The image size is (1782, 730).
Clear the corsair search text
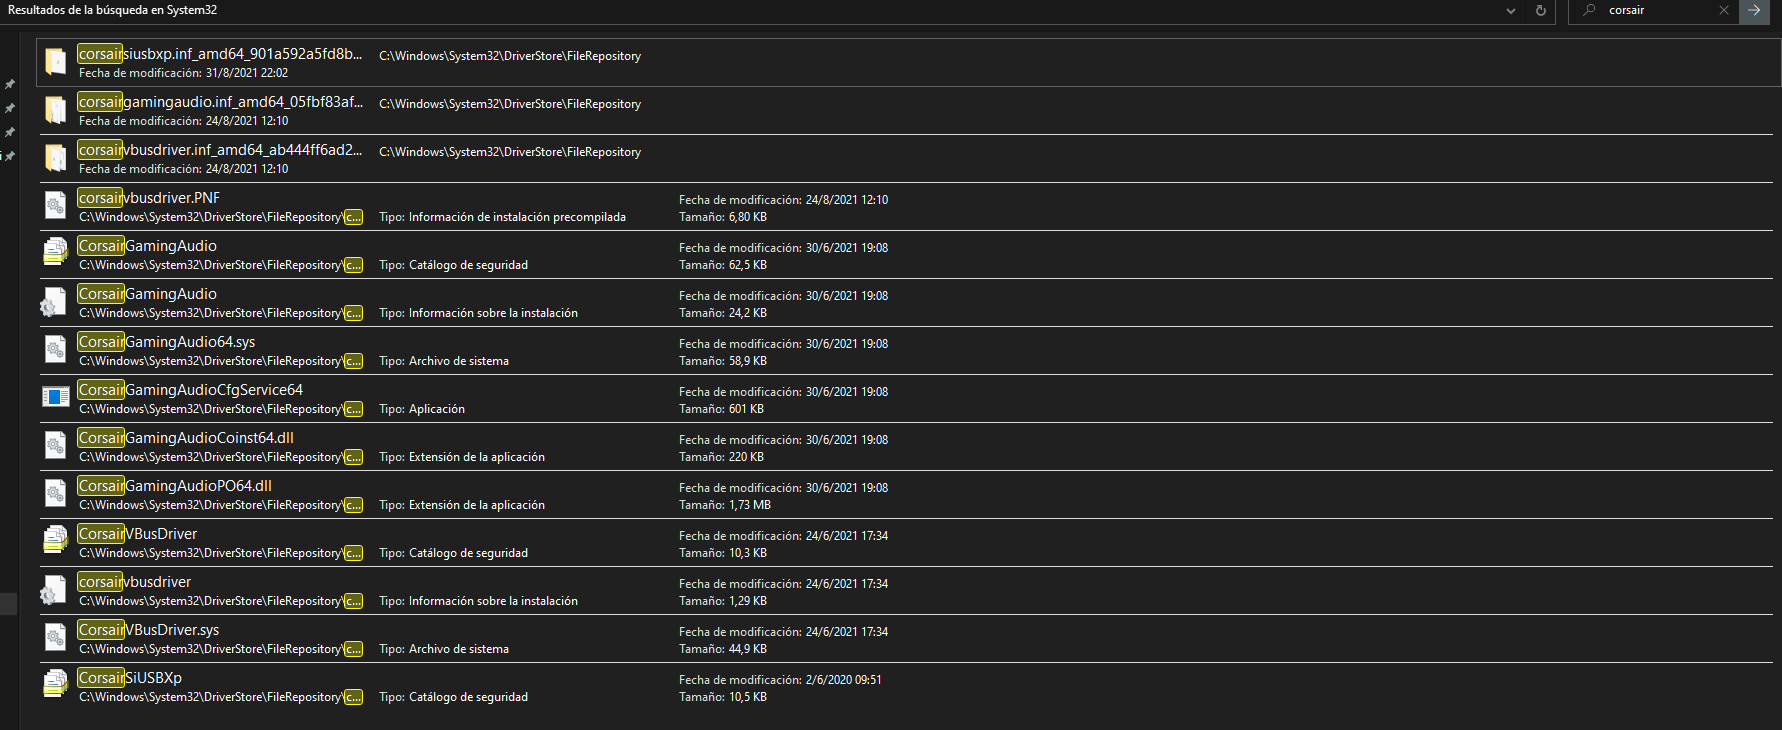[1724, 10]
